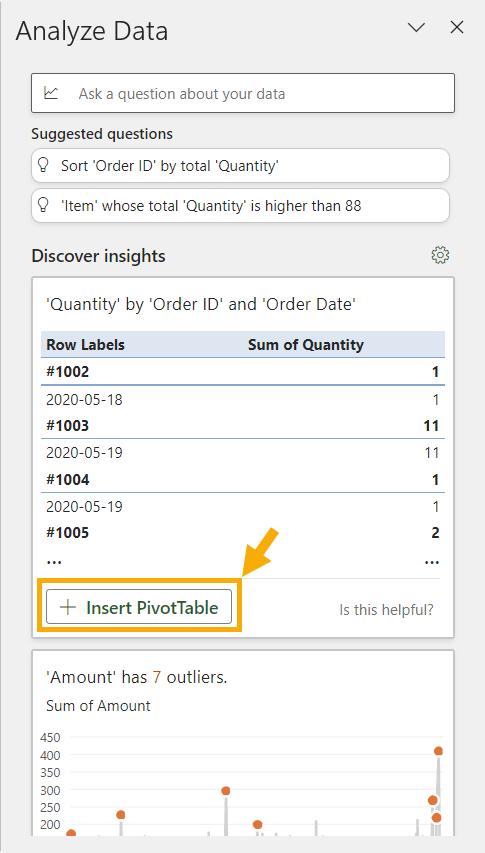Click the Sum of Quantity column header
The image size is (485, 853).
point(306,344)
